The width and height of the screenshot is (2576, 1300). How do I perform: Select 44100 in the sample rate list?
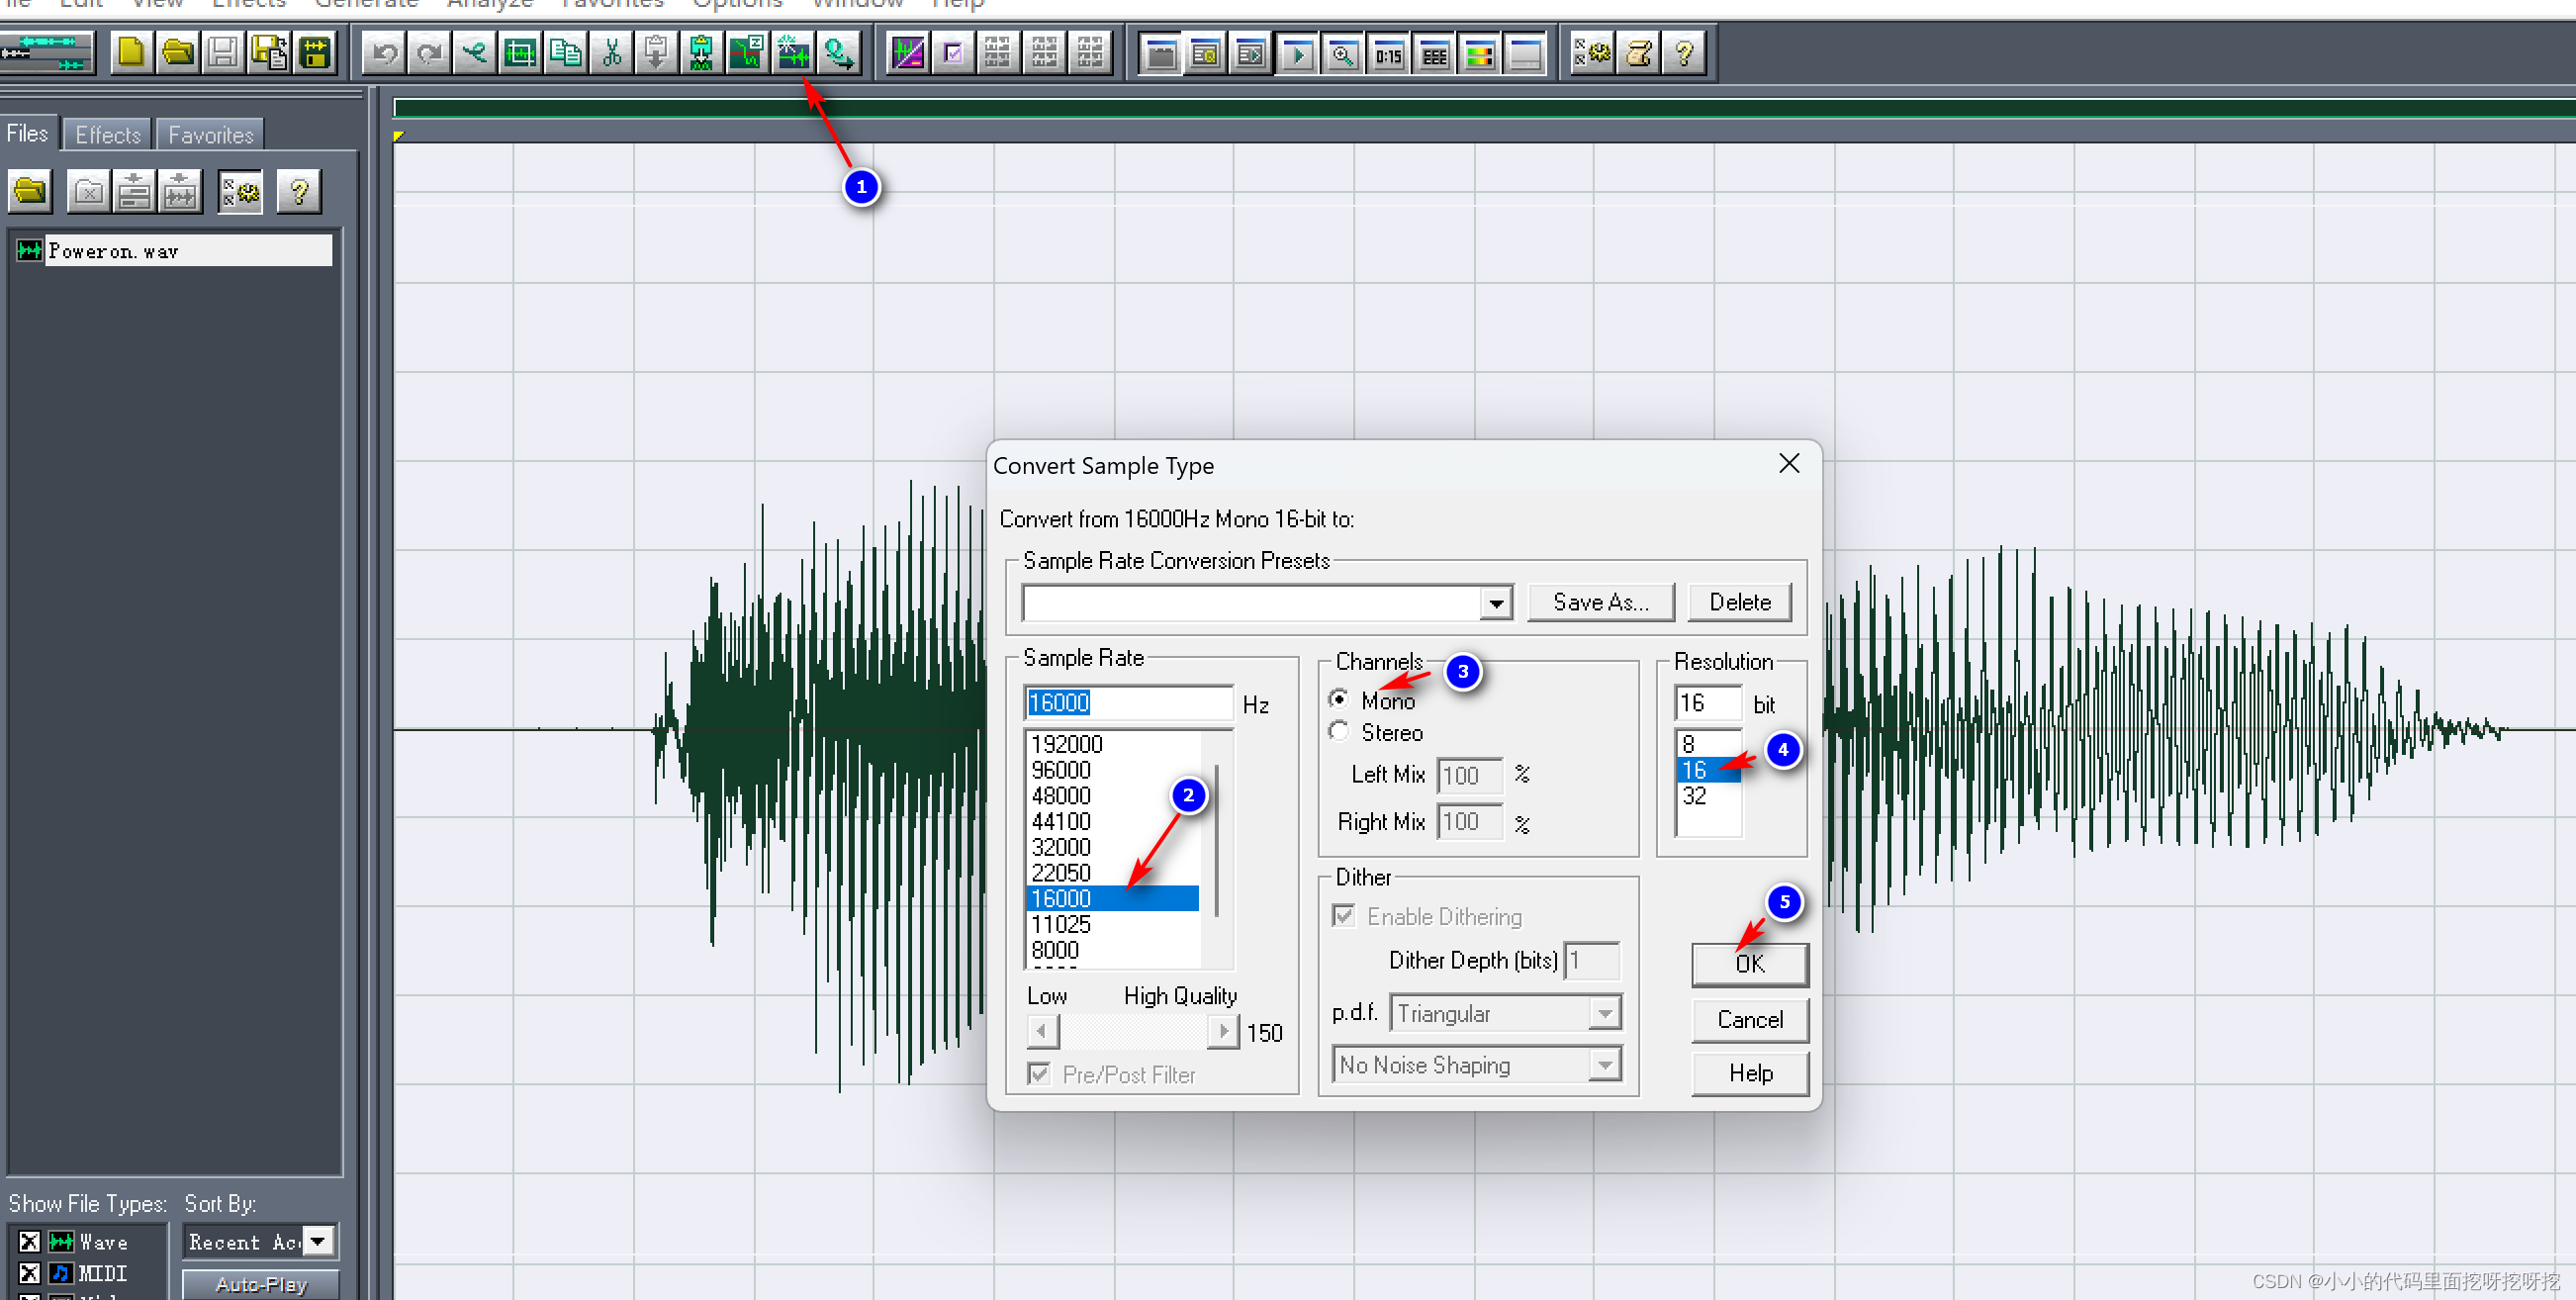(x=1061, y=821)
